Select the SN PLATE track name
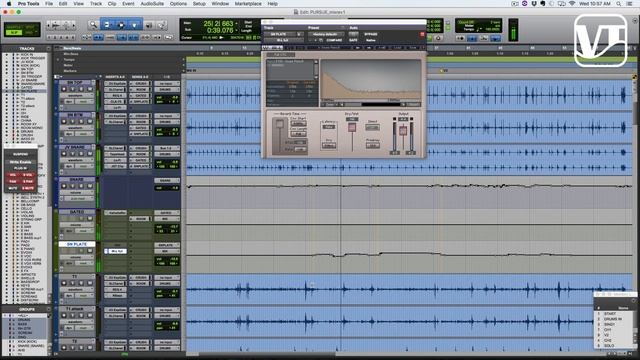 tap(76, 244)
